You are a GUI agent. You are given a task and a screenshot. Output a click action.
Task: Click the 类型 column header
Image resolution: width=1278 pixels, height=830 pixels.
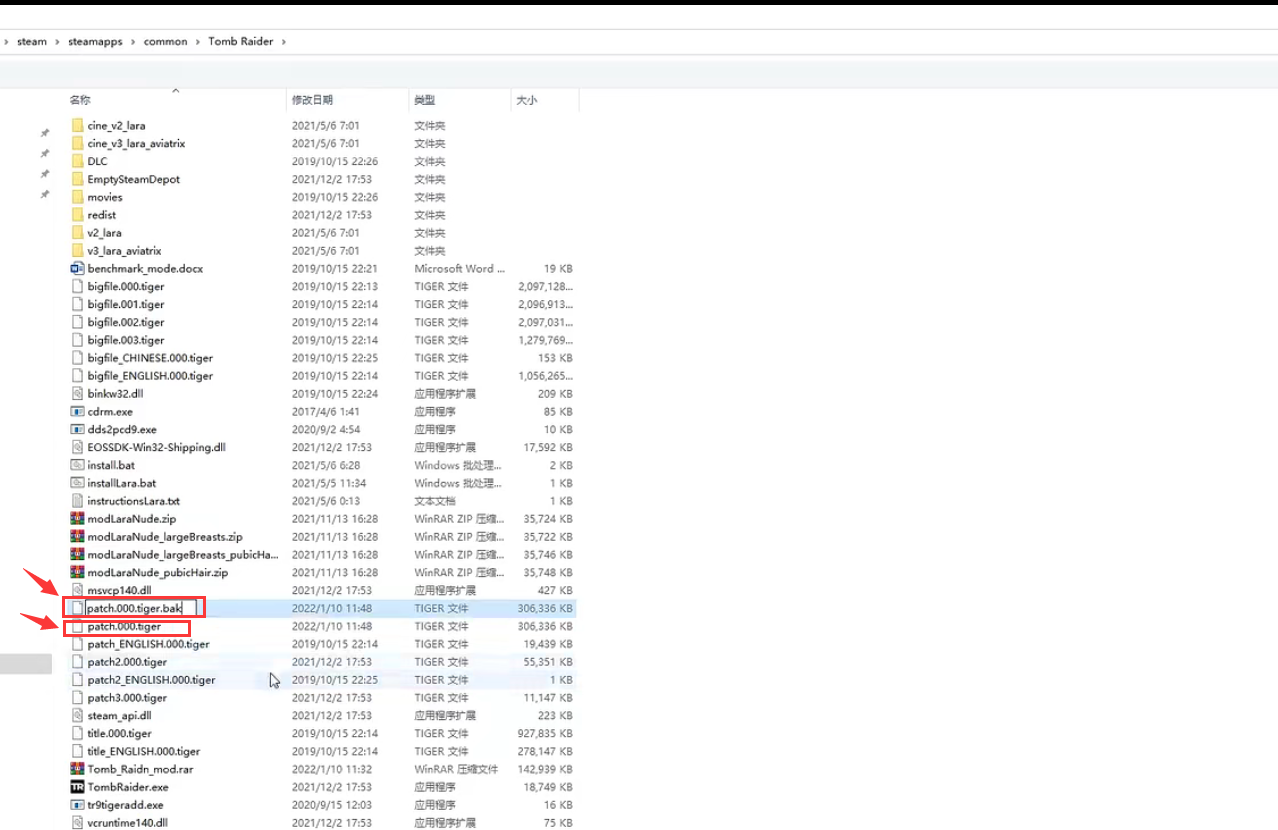coord(425,100)
